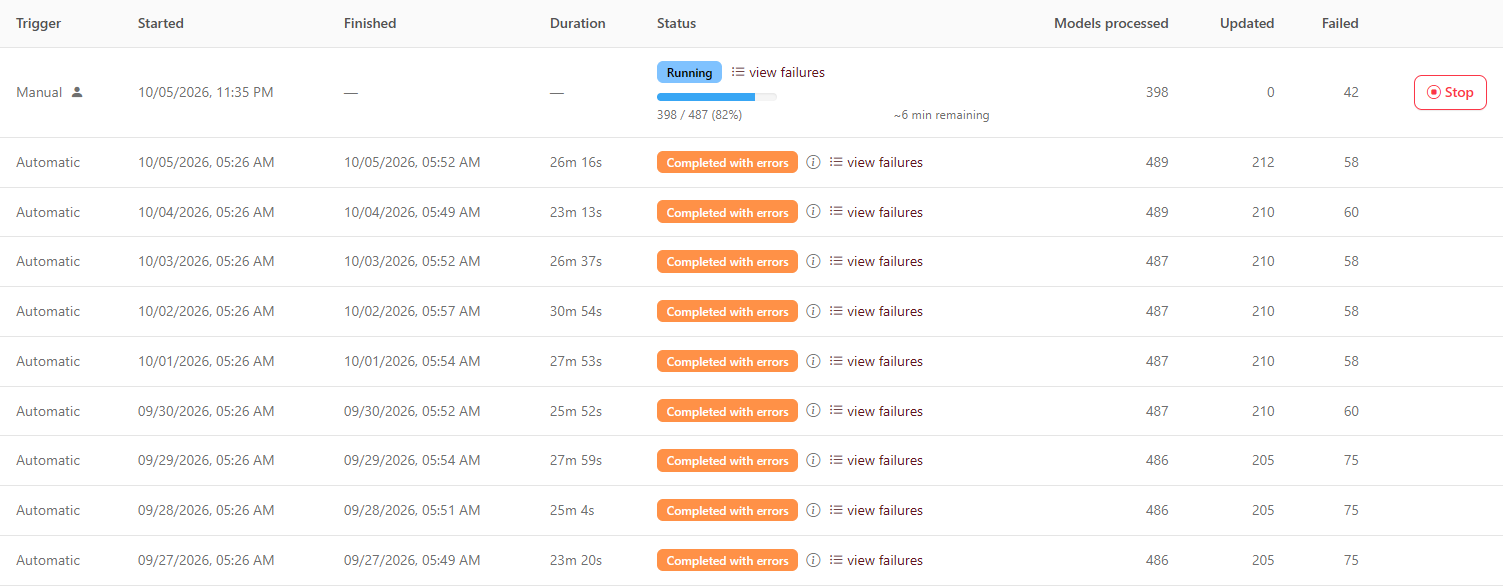Click the Status column header

(677, 23)
